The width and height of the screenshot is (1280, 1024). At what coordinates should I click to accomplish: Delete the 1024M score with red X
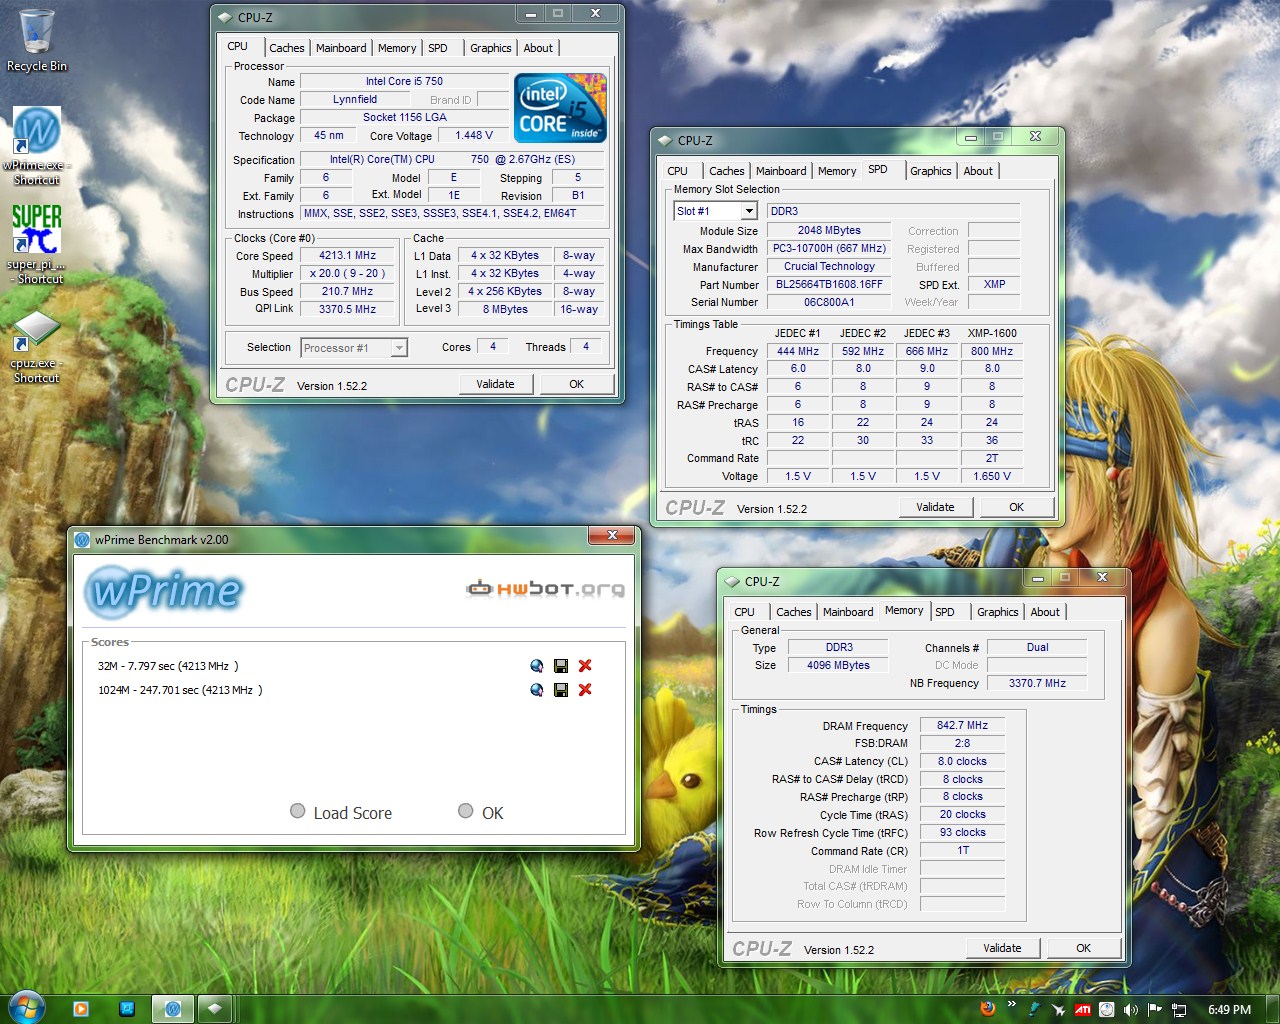[x=585, y=690]
